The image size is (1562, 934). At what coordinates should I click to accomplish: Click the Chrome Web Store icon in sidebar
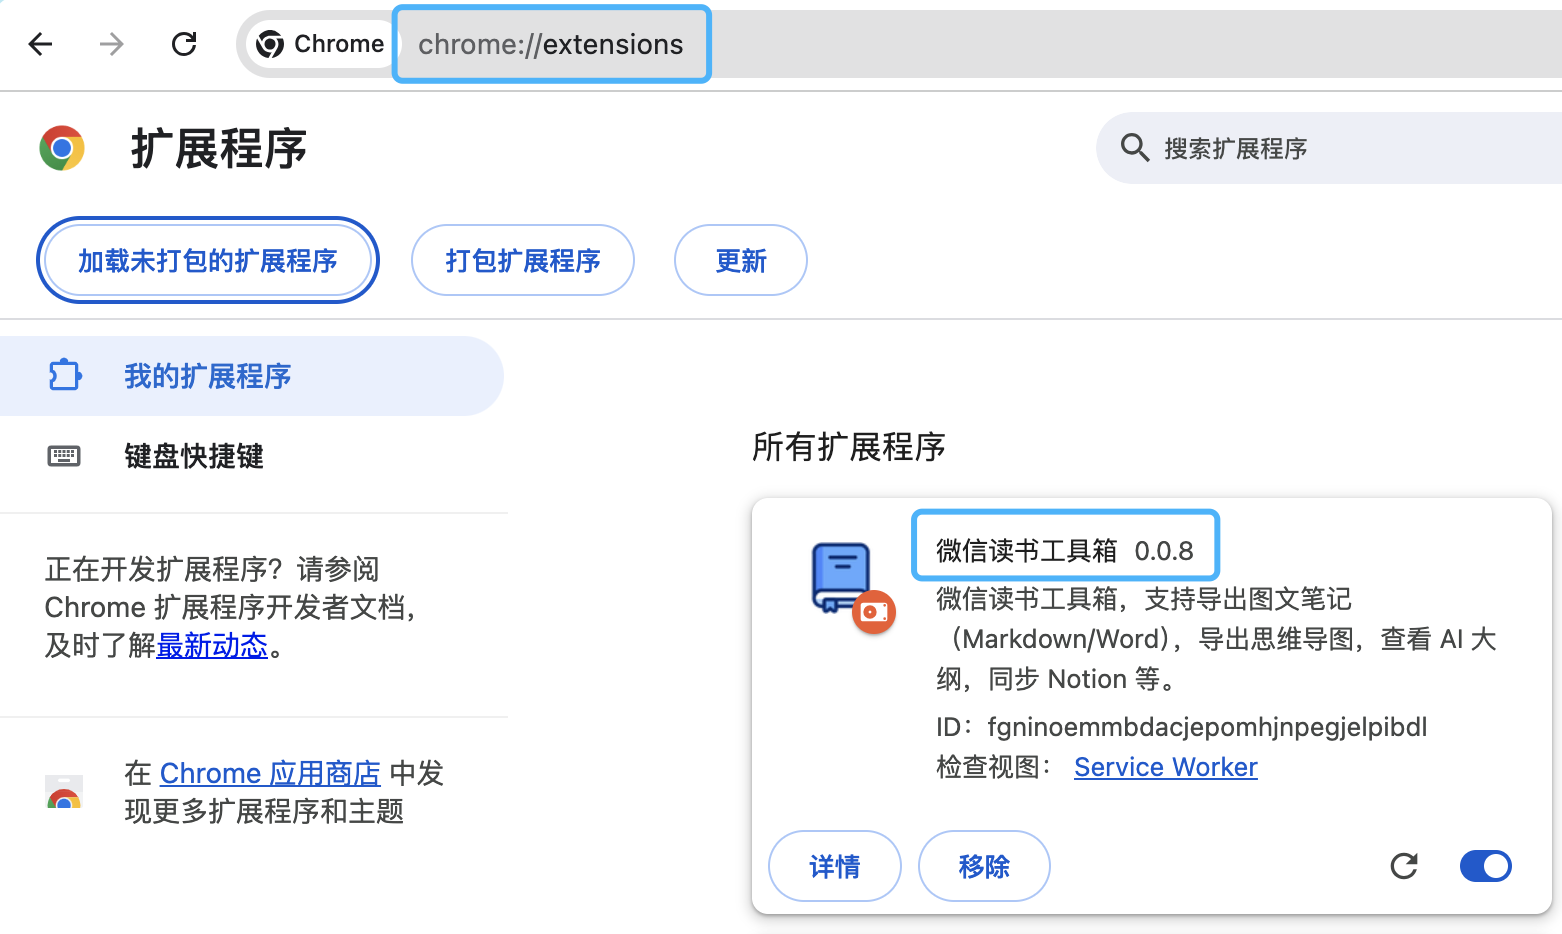[x=64, y=792]
